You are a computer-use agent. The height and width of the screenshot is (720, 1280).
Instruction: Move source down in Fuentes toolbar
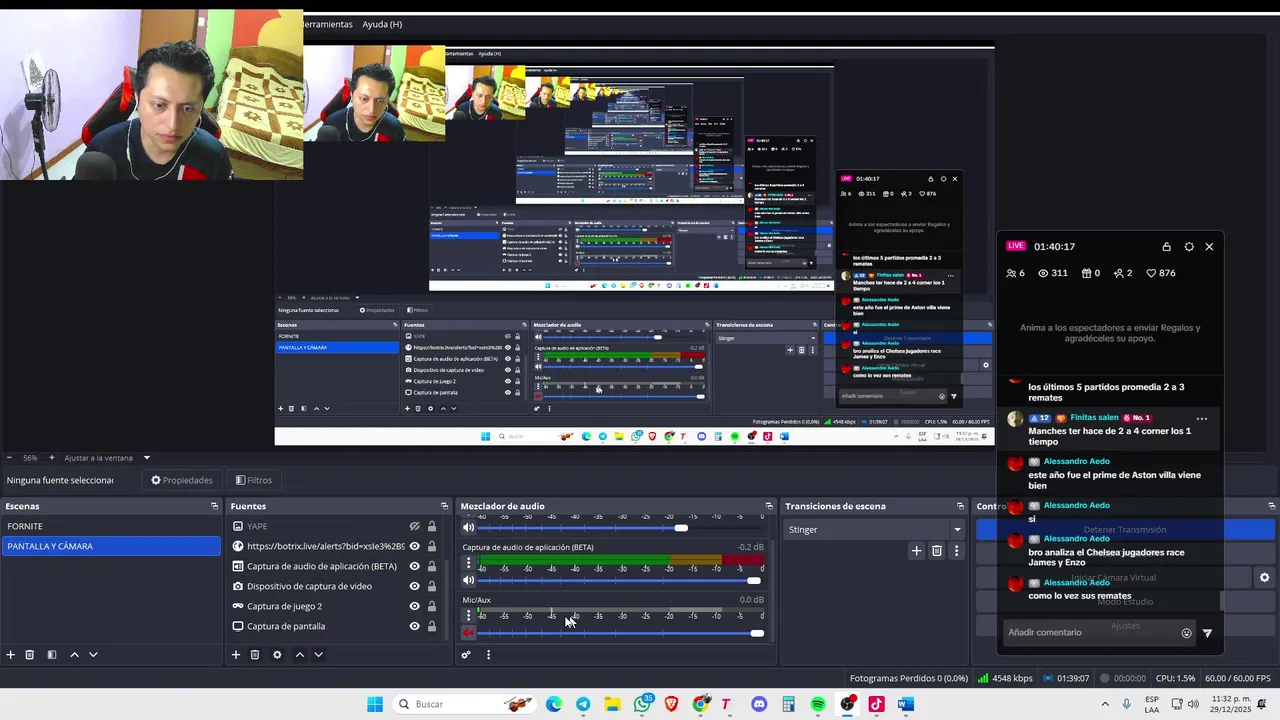(x=318, y=655)
